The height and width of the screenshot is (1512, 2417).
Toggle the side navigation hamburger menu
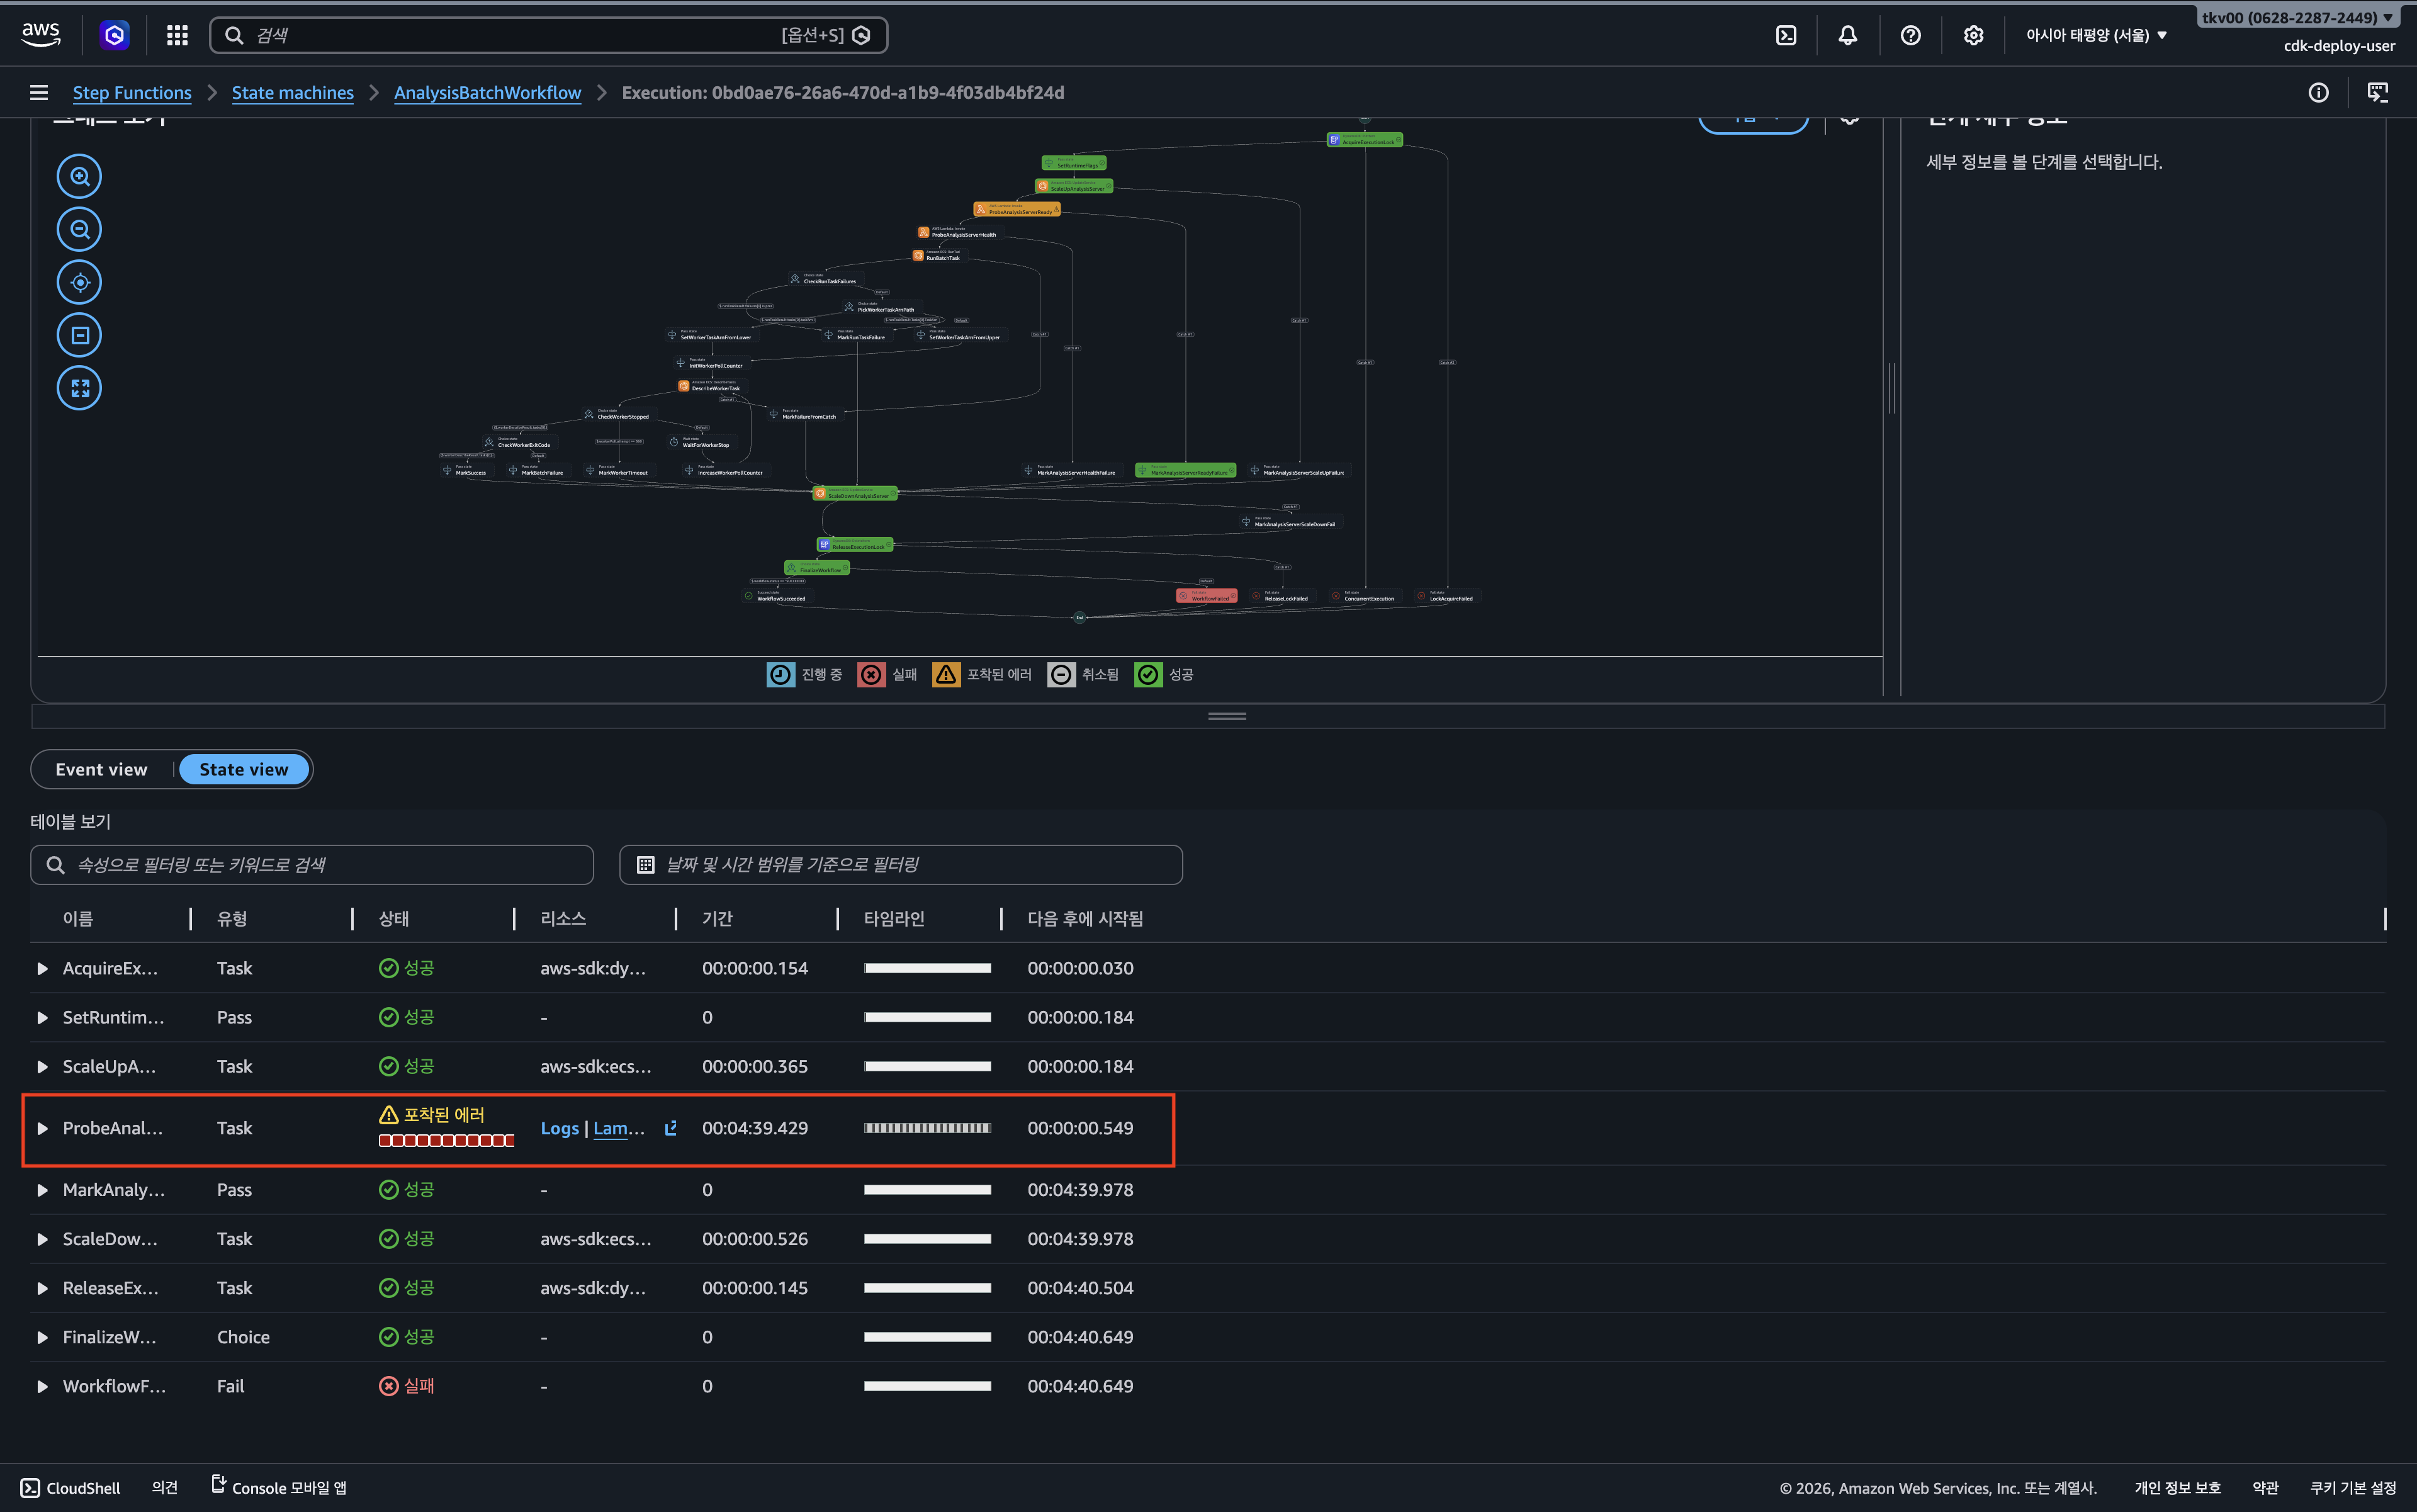coord(39,93)
